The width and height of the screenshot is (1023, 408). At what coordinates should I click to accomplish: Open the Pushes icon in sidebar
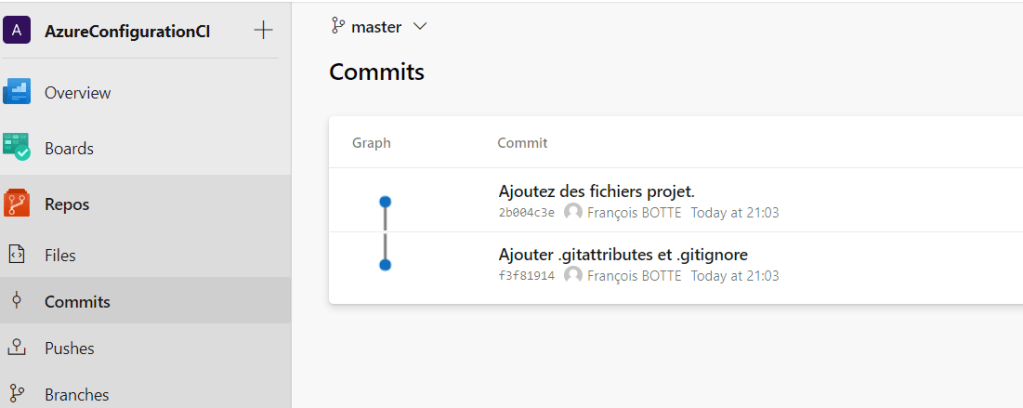(17, 348)
